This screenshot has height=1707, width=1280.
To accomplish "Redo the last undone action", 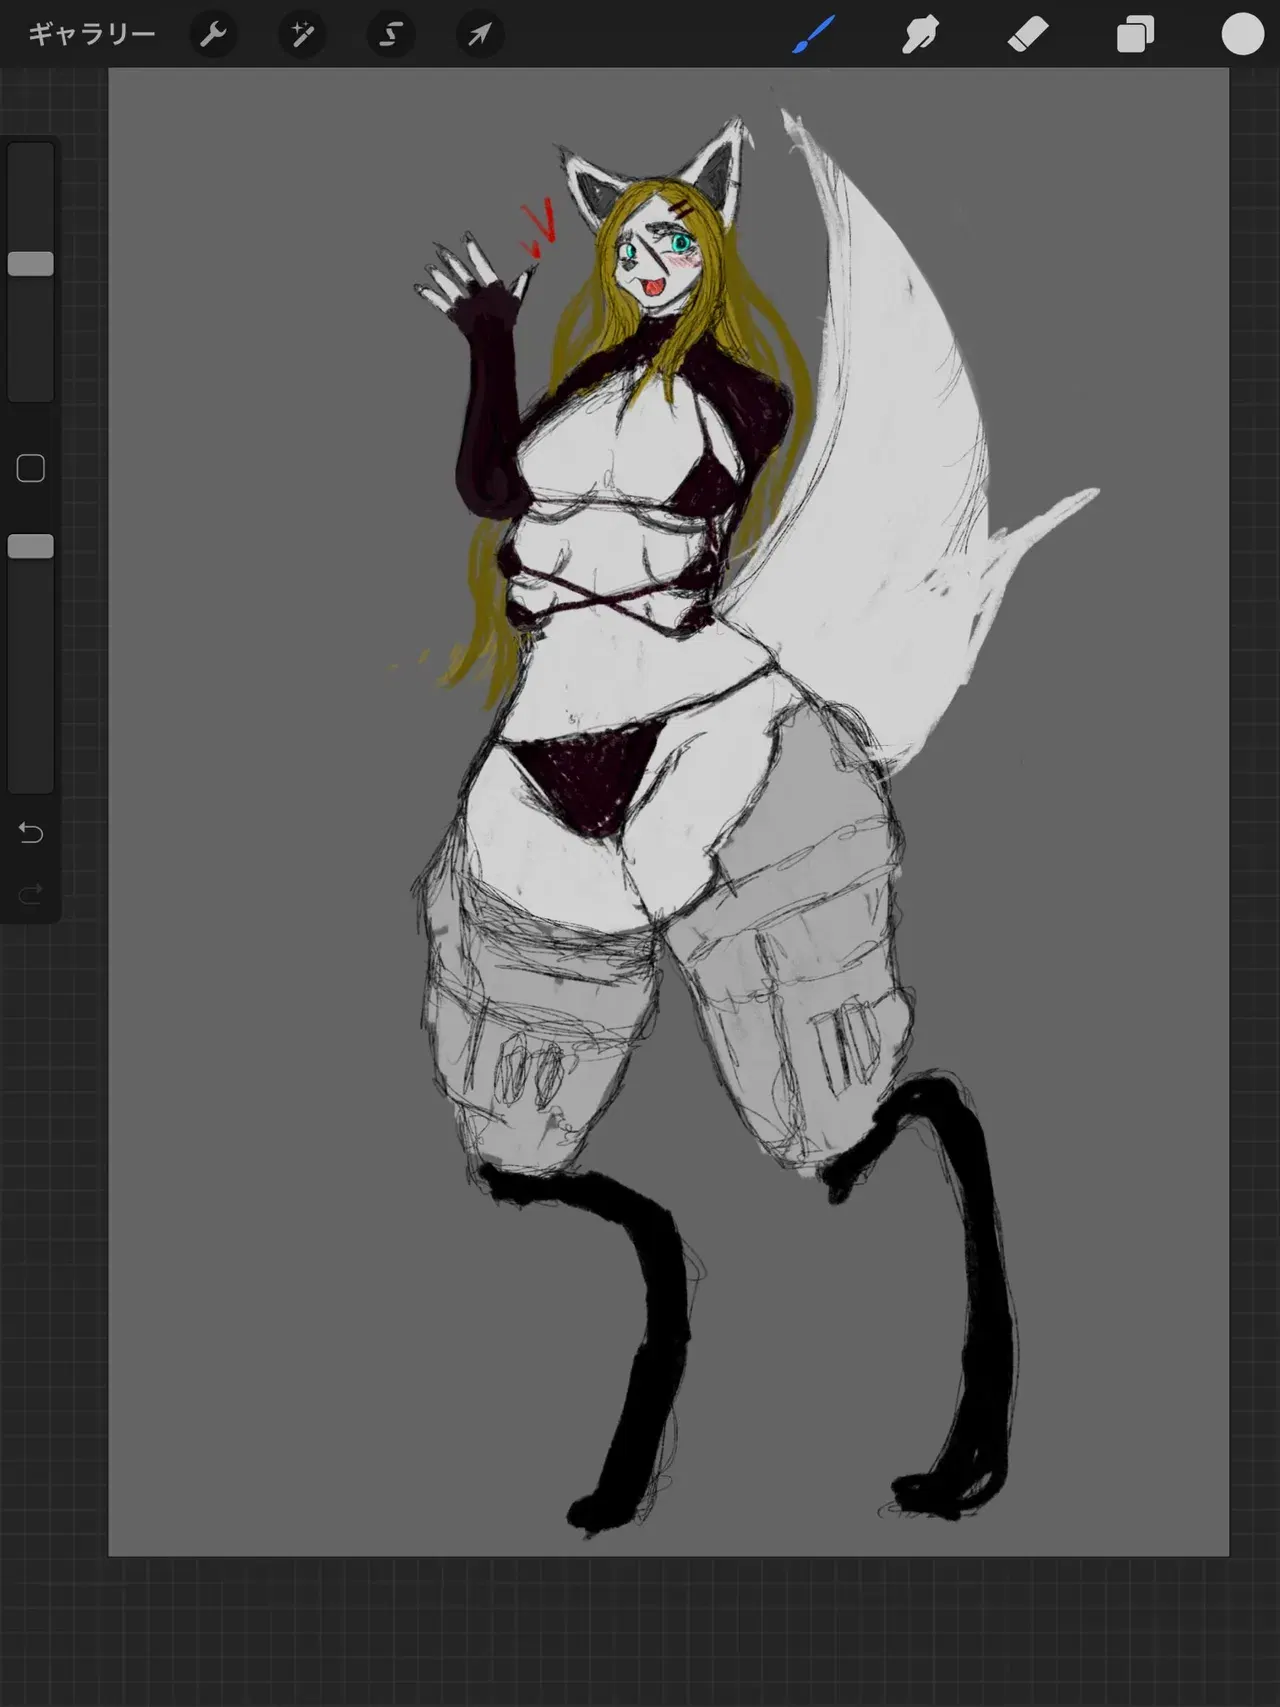I will point(31,893).
